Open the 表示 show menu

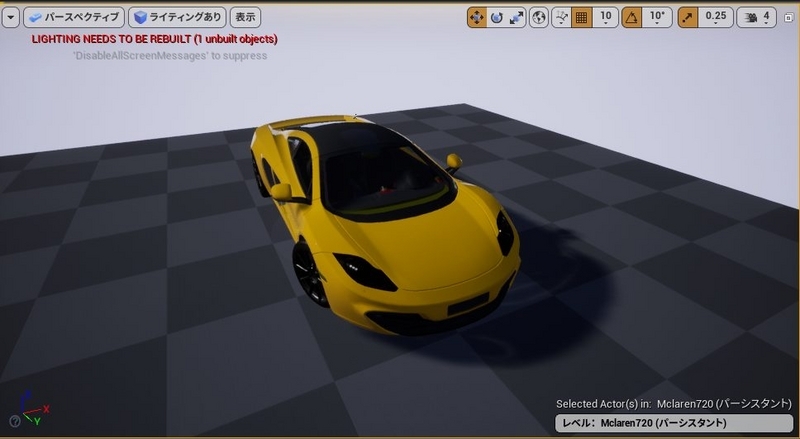[245, 17]
